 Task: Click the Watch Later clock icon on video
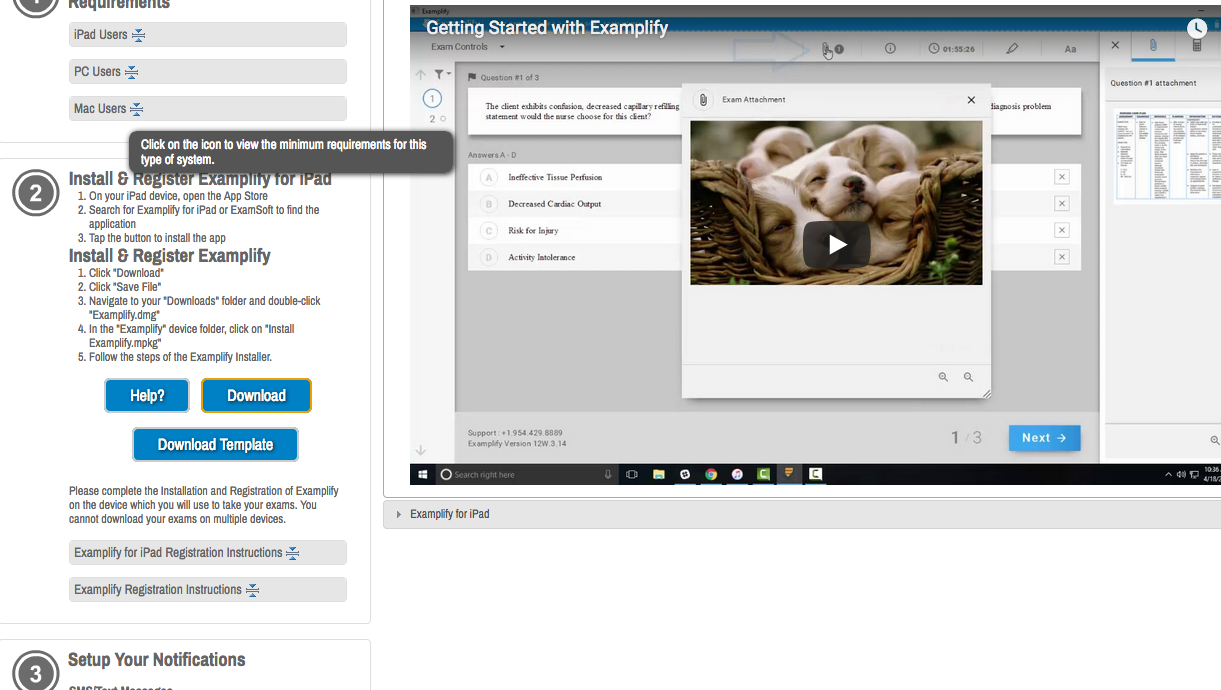tap(1197, 28)
